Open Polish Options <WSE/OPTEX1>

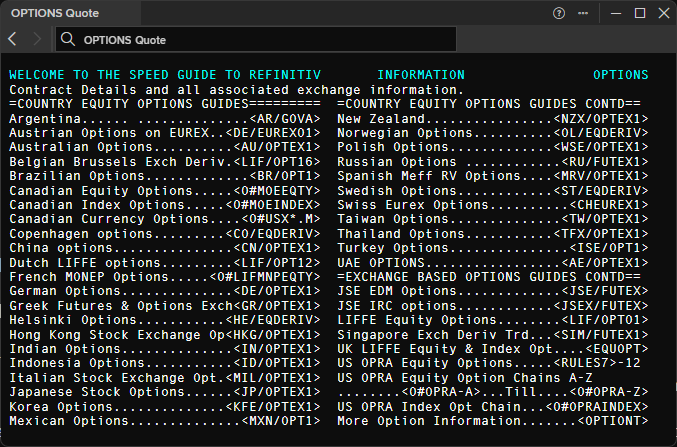click(601, 147)
